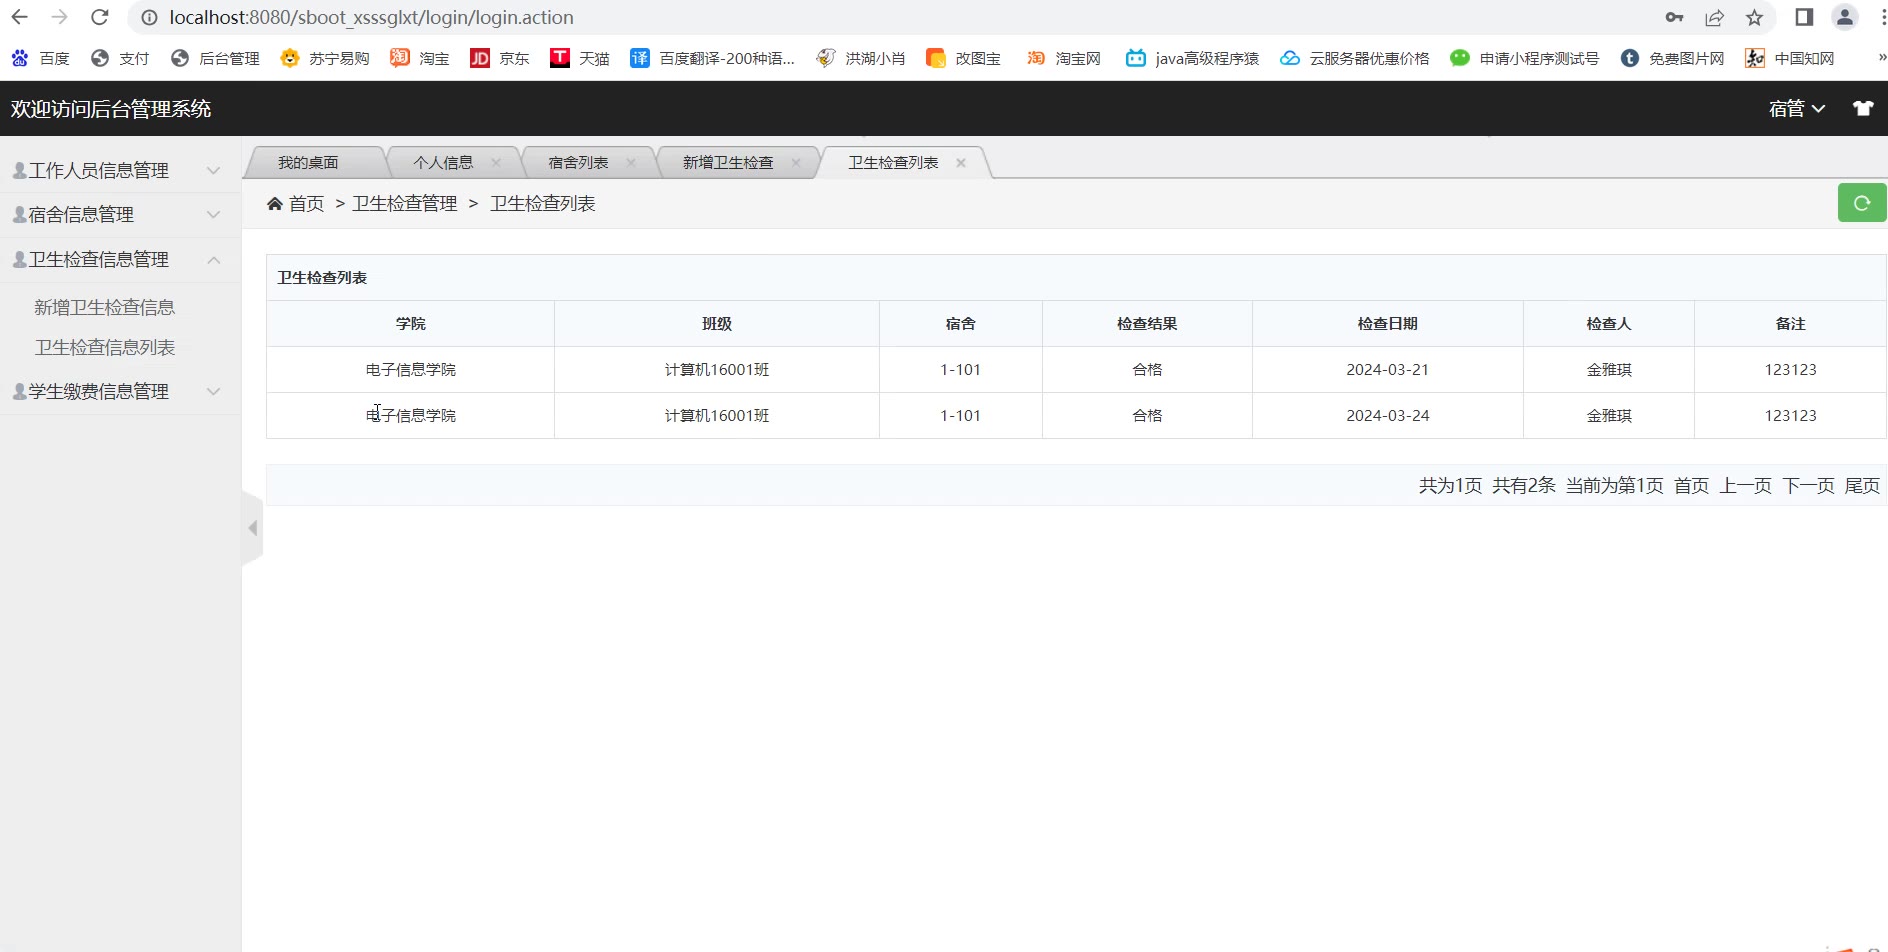Select the date cell 2024-03-24
Screen dimensions: 1888x952
coord(1388,415)
